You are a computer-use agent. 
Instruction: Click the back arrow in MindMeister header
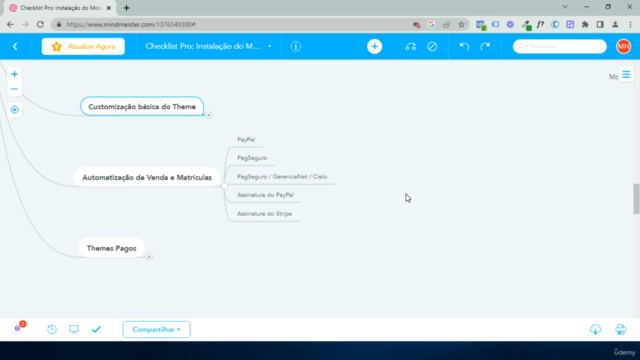tap(15, 47)
